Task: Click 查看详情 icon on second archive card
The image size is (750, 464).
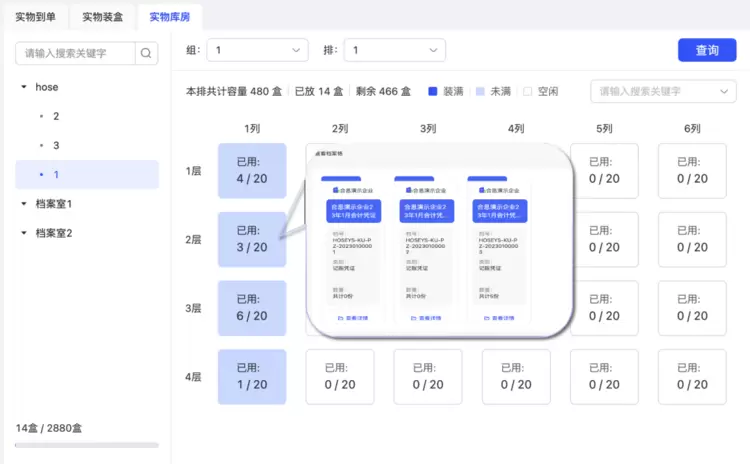Action: click(412, 318)
